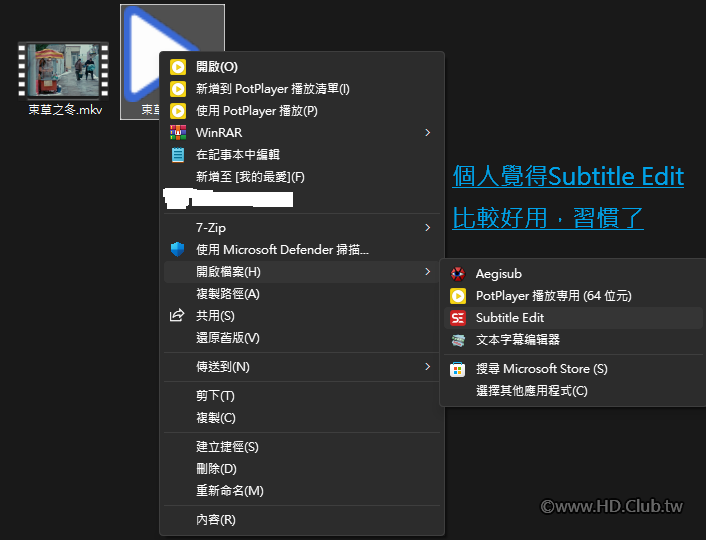Open file with Aegisub
The height and width of the screenshot is (540, 706).
tap(573, 273)
